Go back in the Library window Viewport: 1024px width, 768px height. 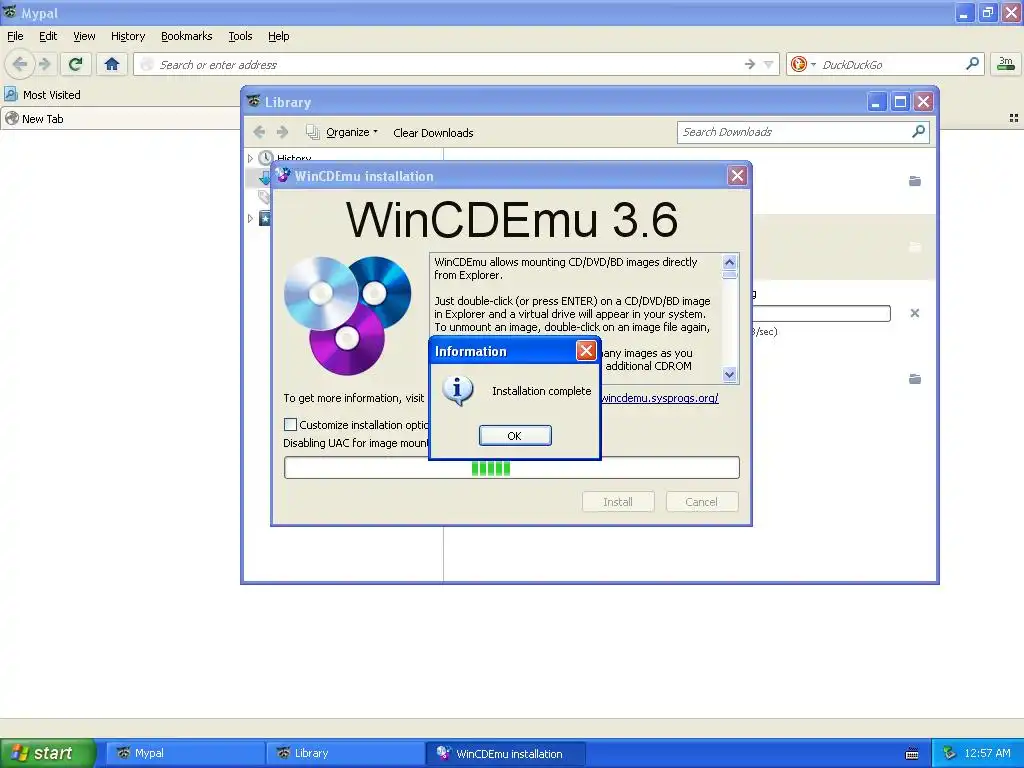click(259, 132)
